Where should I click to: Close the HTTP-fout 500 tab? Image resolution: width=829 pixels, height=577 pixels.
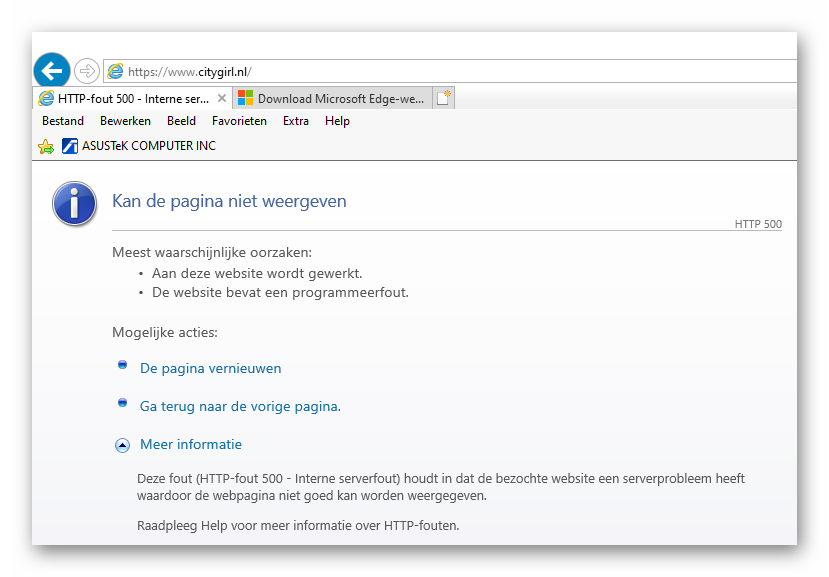222,98
